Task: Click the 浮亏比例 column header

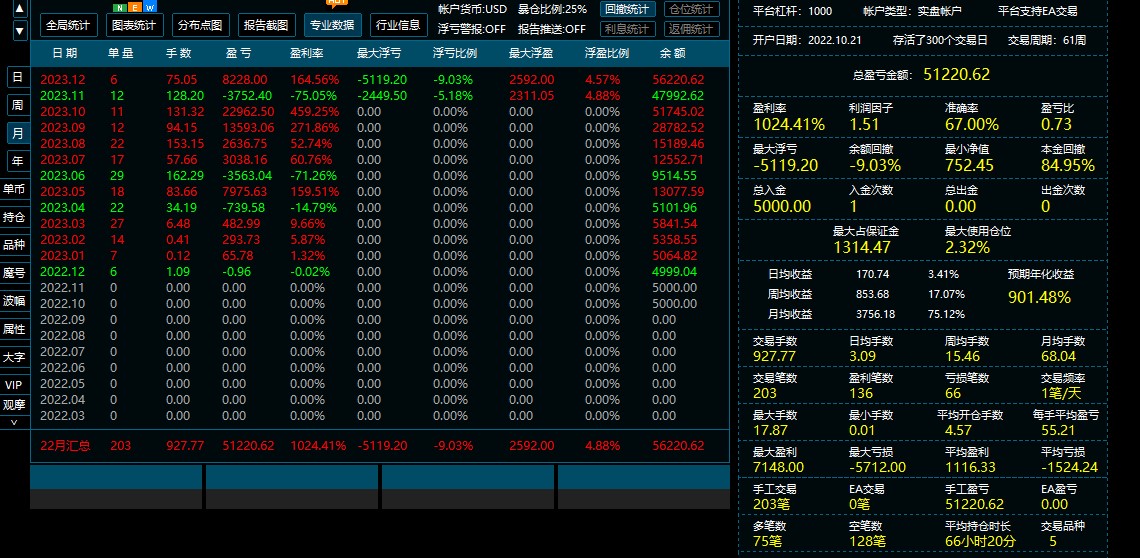Action: (x=455, y=53)
